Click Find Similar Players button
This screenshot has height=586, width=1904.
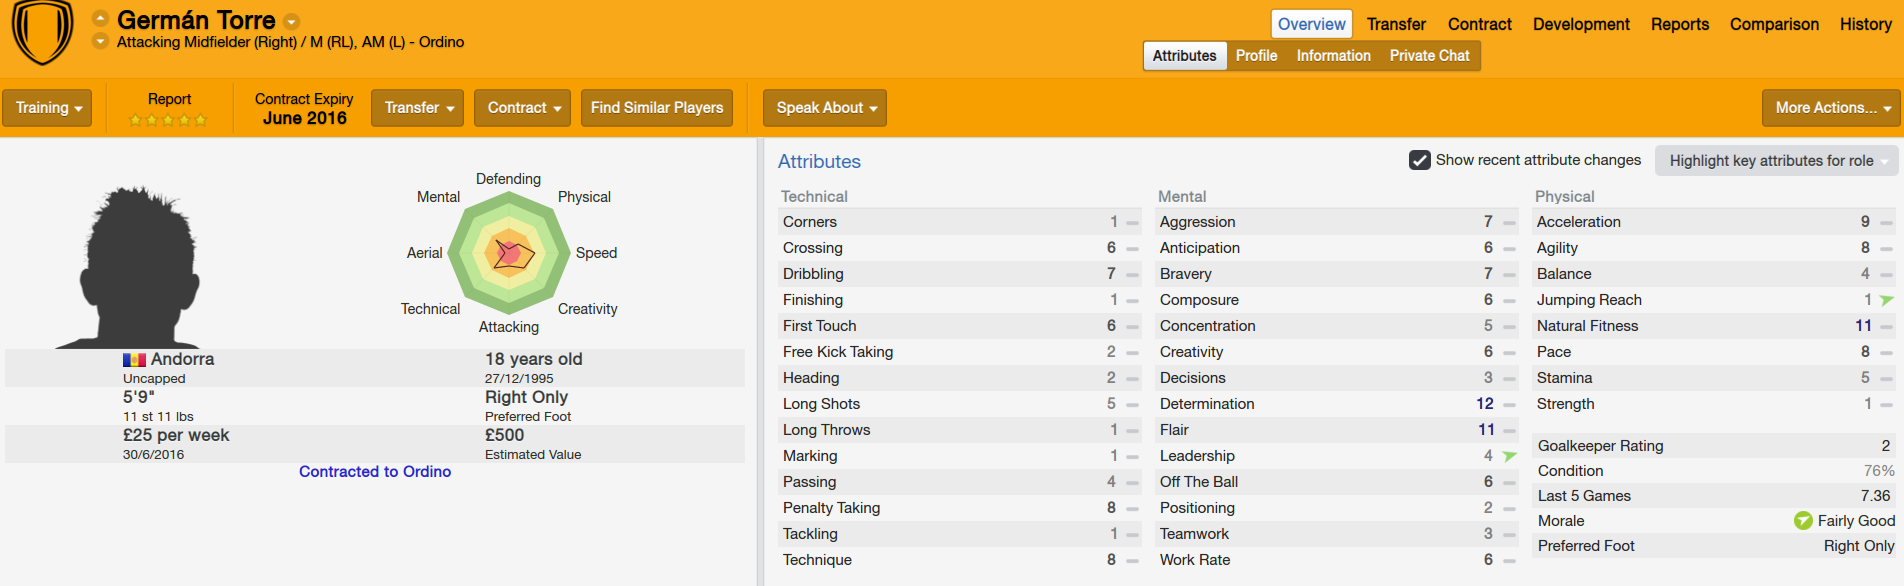pos(656,108)
